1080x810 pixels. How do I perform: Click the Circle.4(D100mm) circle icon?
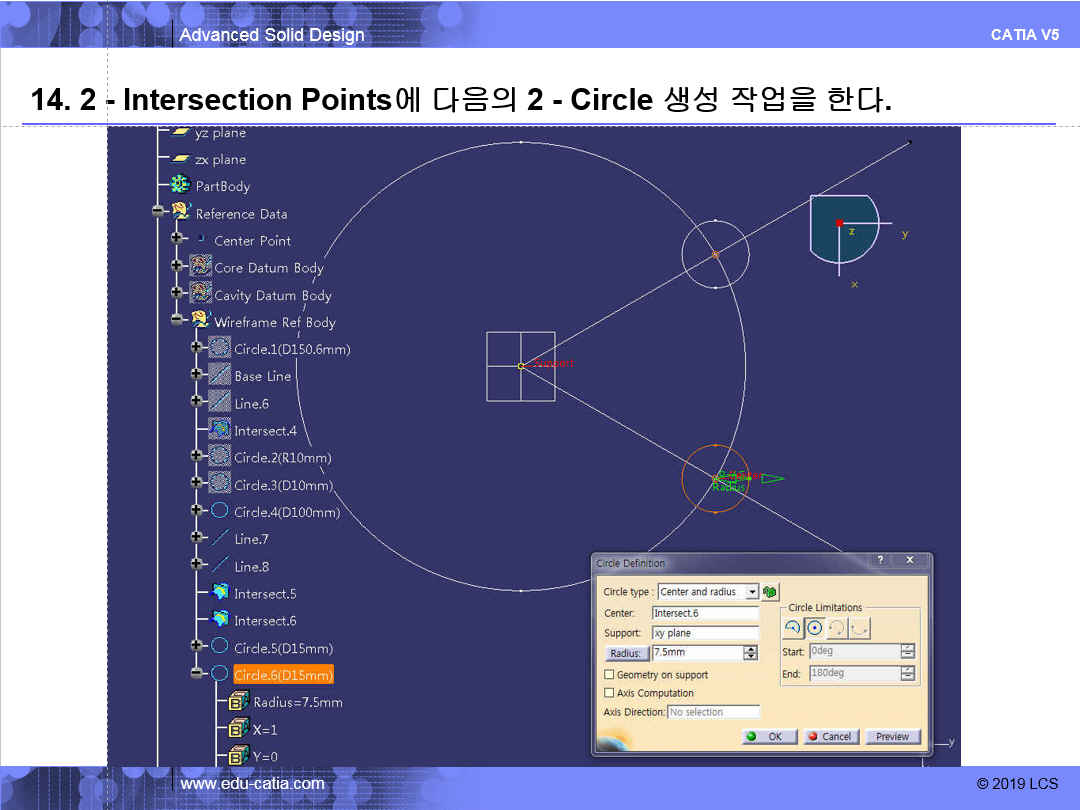click(219, 510)
